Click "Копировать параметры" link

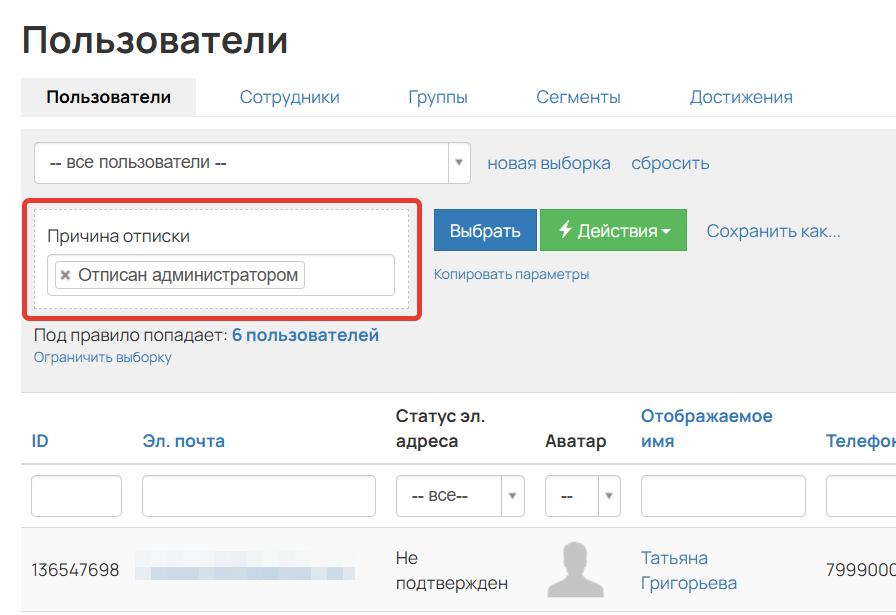512,274
